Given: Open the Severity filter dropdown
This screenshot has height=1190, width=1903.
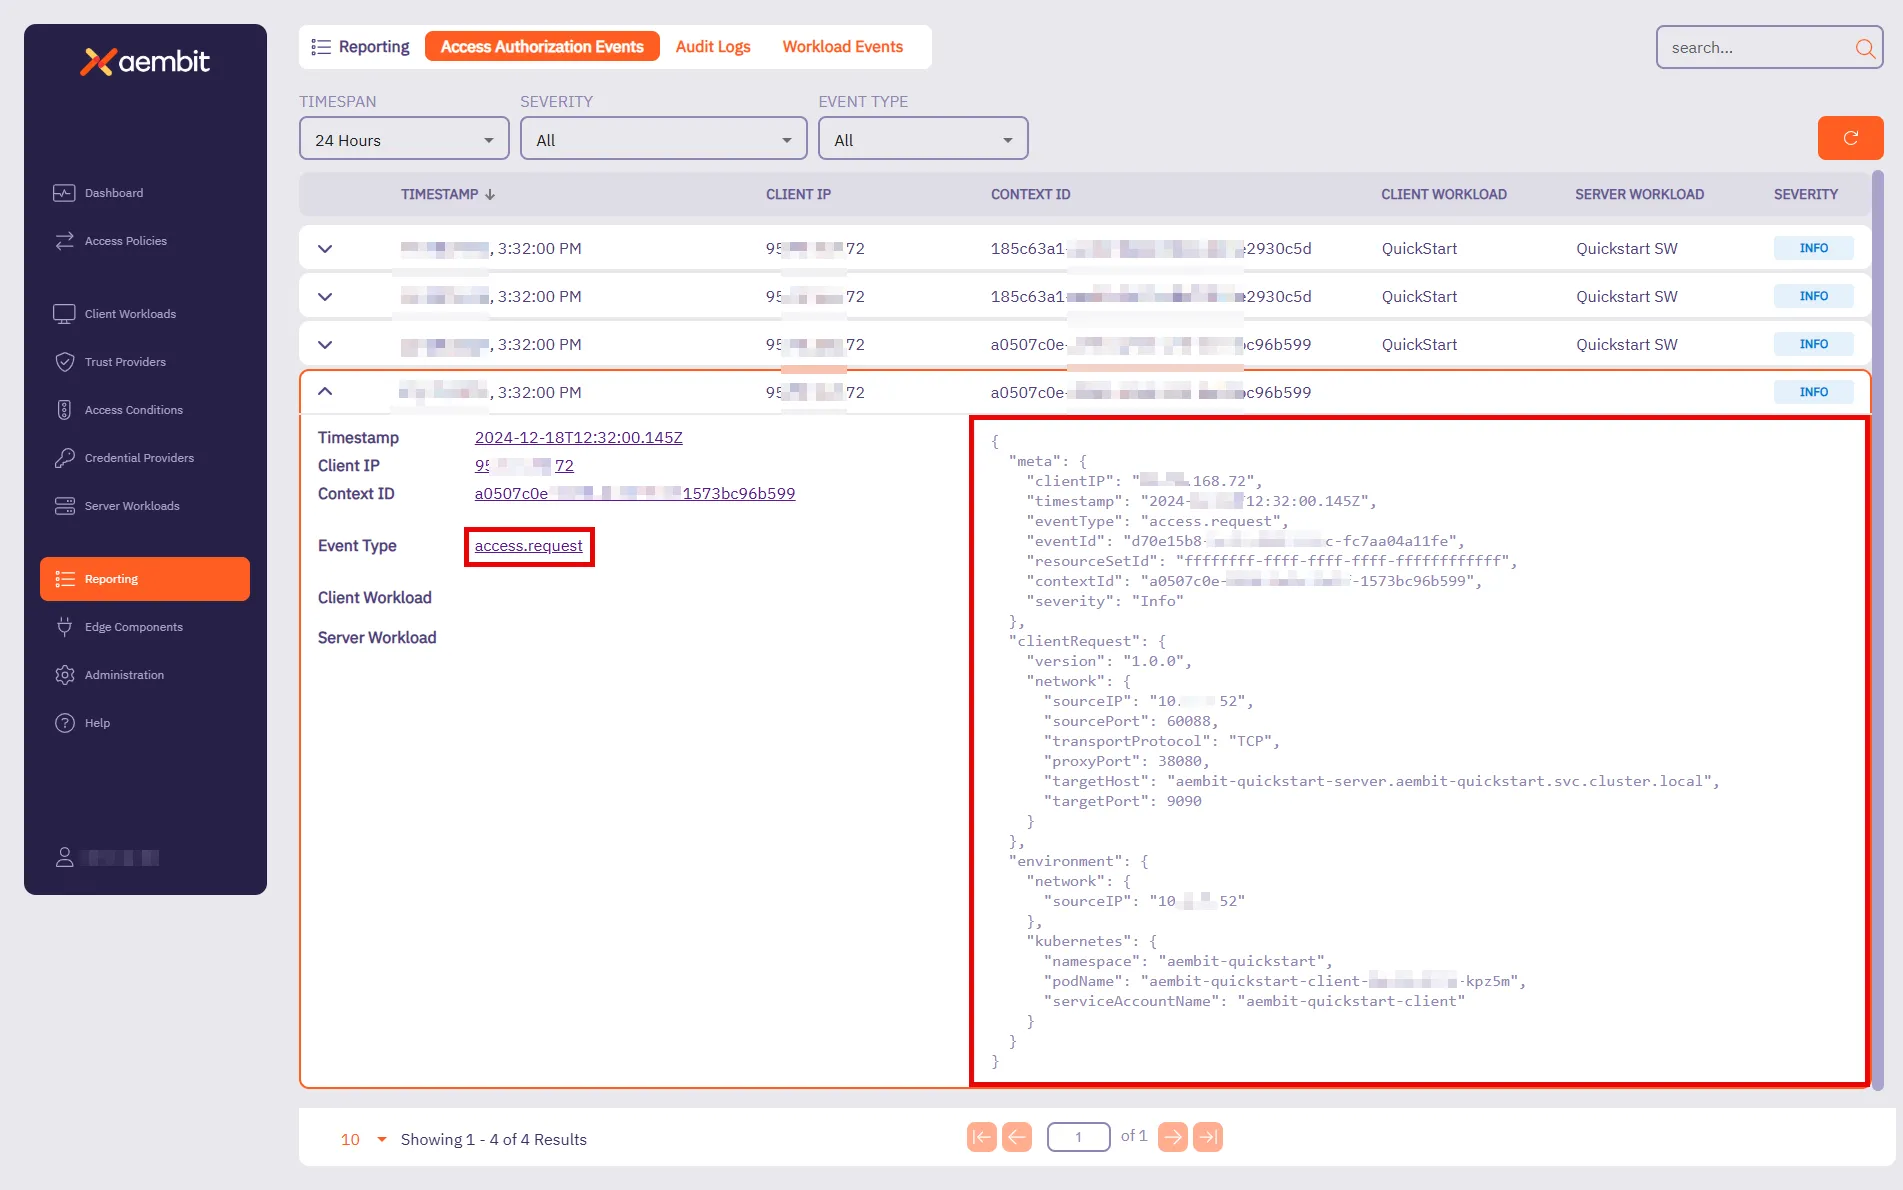Looking at the screenshot, I should point(663,140).
